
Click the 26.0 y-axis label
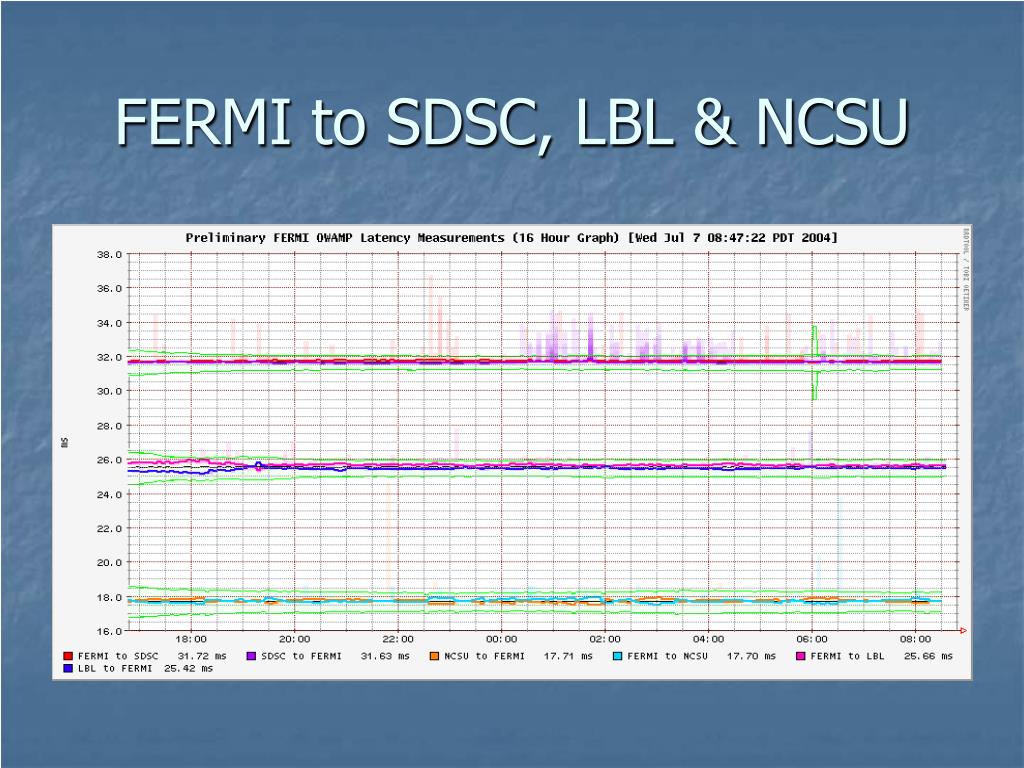109,460
